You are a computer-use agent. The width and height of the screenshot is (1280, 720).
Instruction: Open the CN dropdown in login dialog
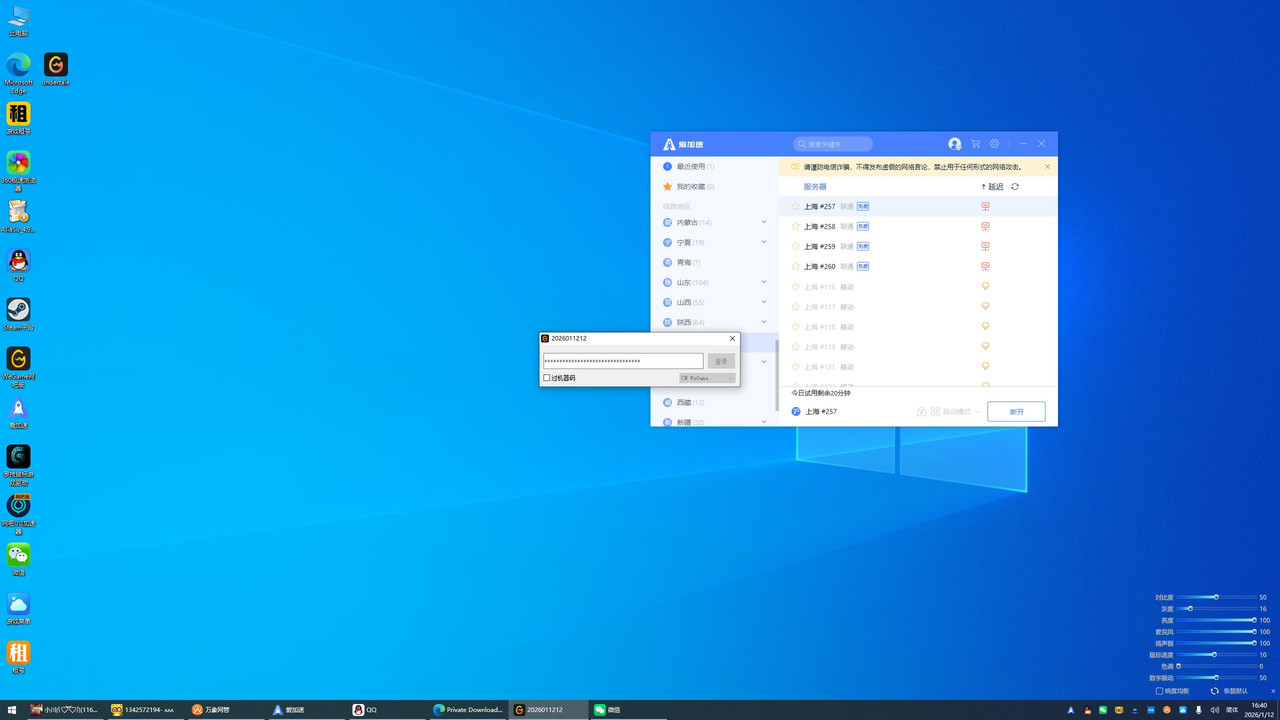pyautogui.click(x=707, y=378)
